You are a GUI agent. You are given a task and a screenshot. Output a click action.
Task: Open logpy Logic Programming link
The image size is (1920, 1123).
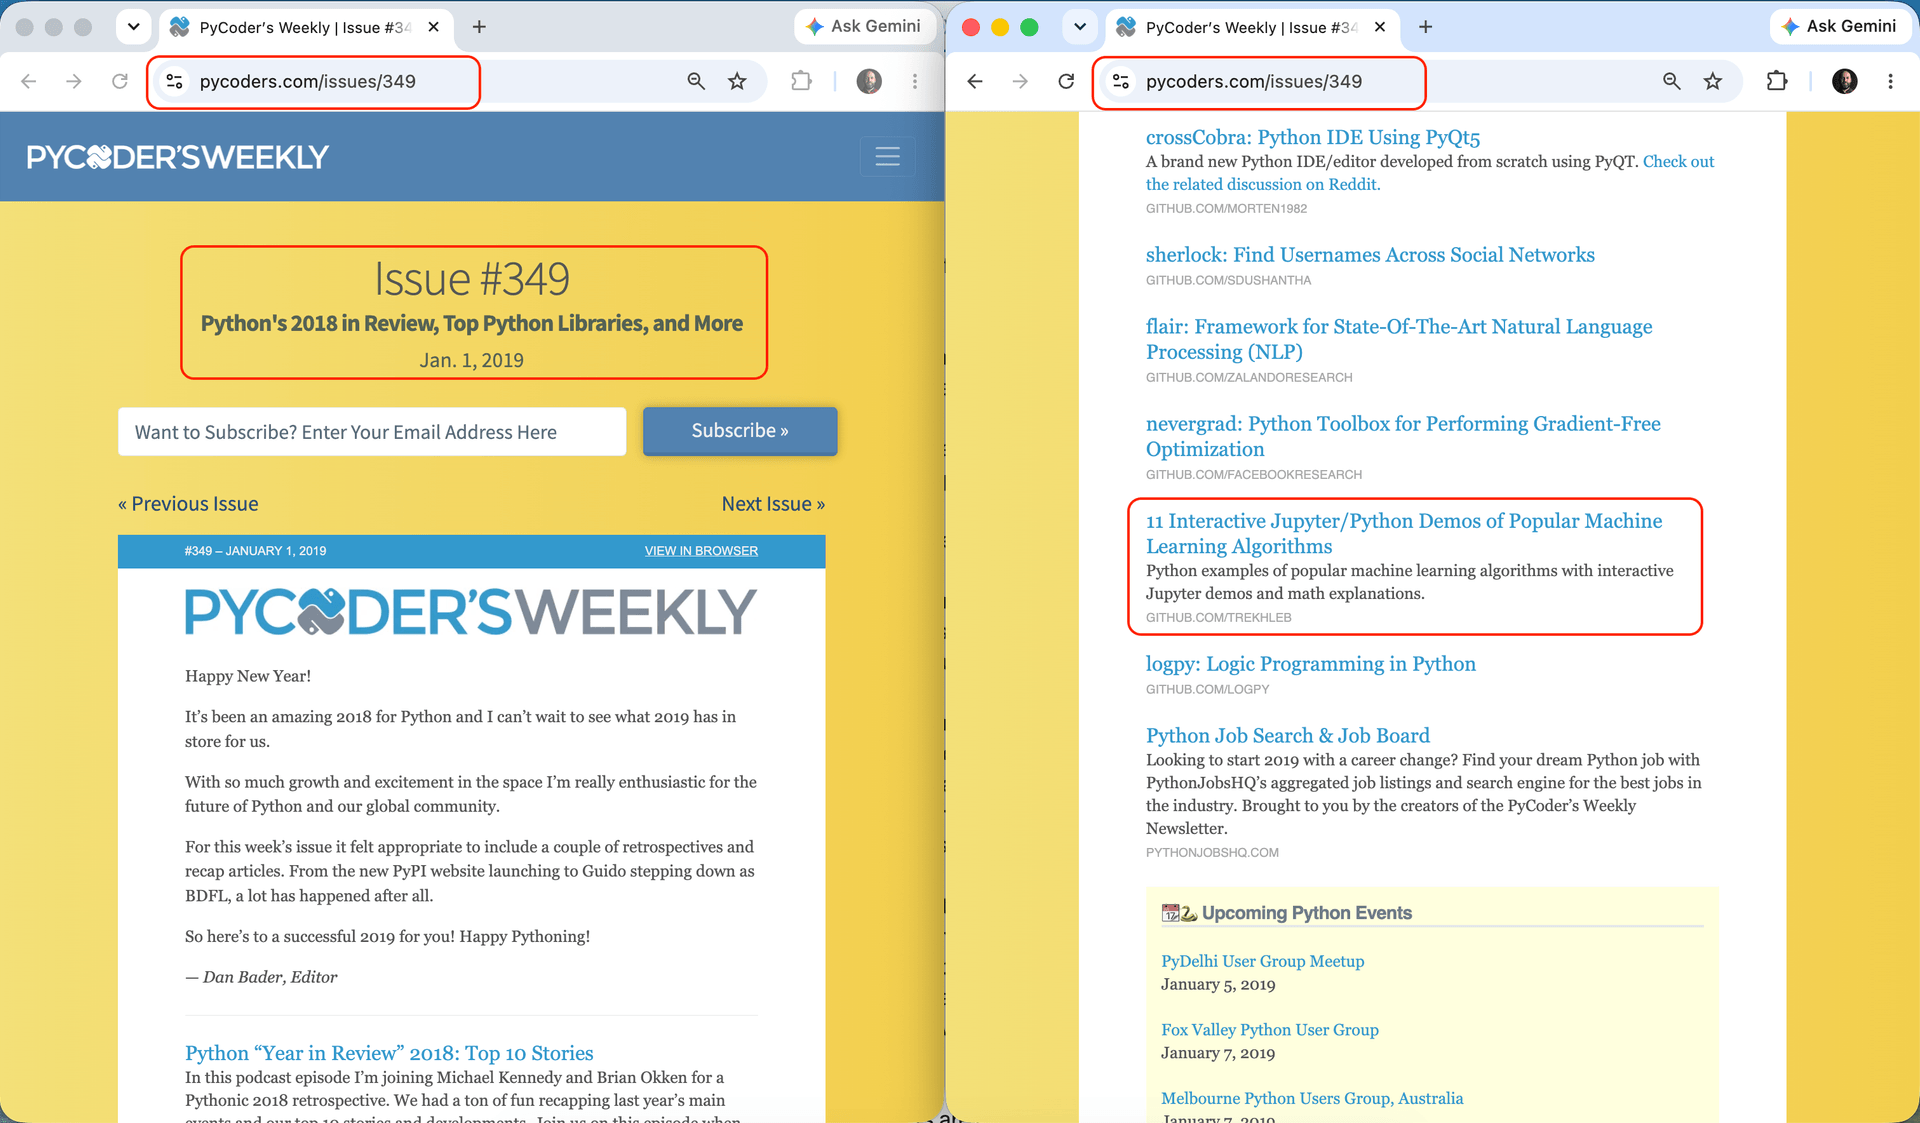click(x=1311, y=664)
